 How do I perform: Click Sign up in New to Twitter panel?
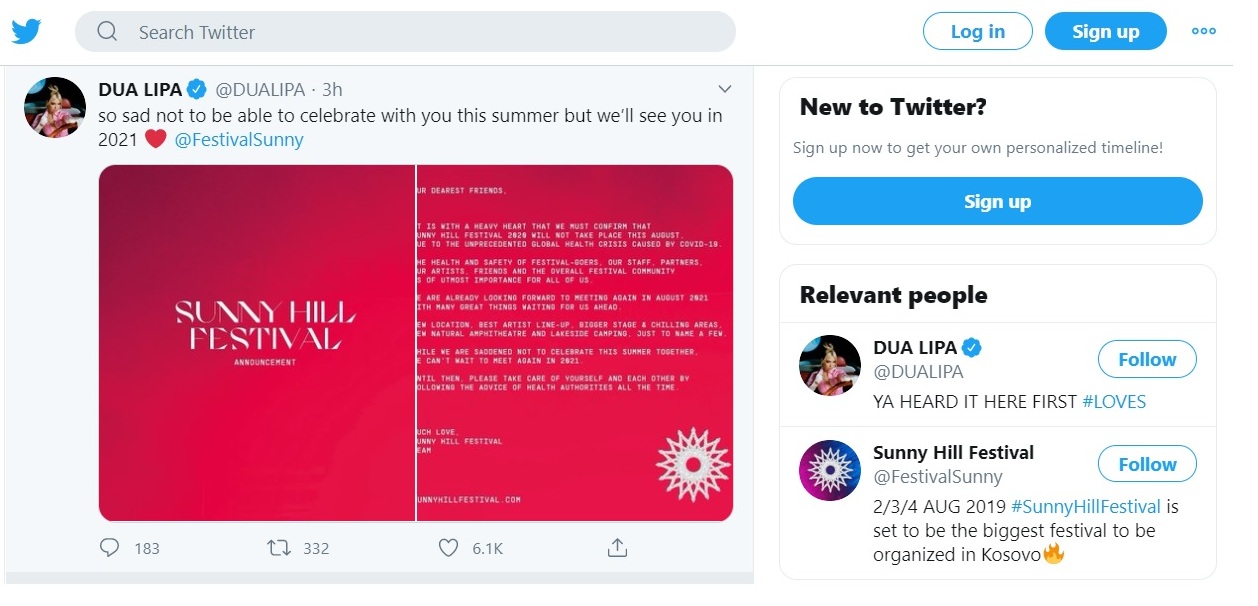point(997,202)
